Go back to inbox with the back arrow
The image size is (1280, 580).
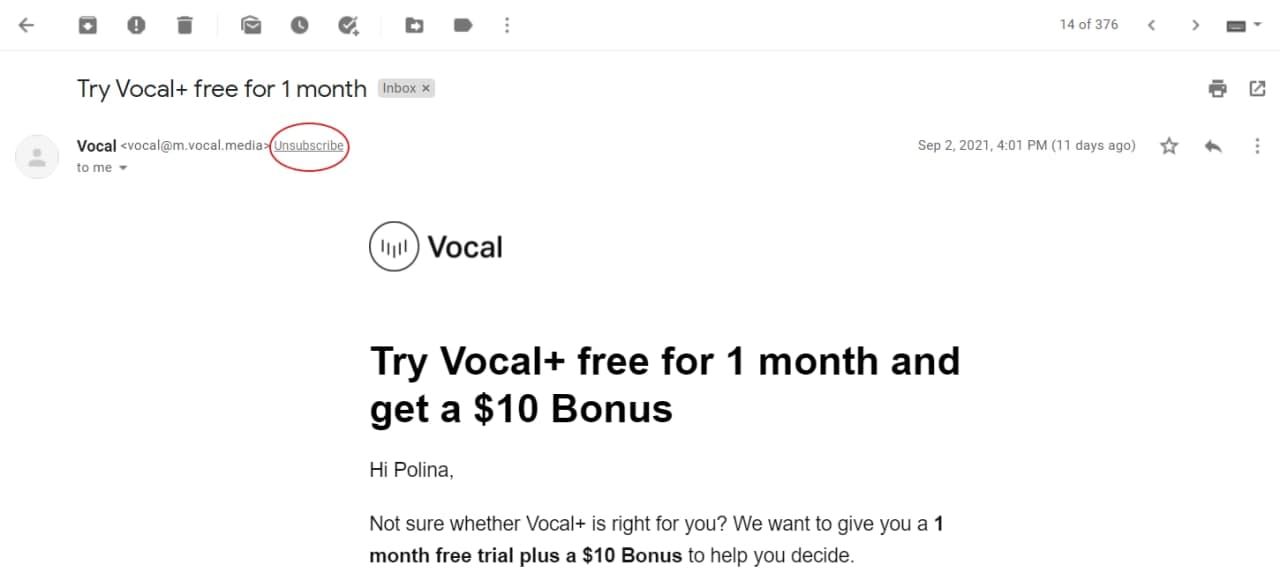pyautogui.click(x=27, y=25)
